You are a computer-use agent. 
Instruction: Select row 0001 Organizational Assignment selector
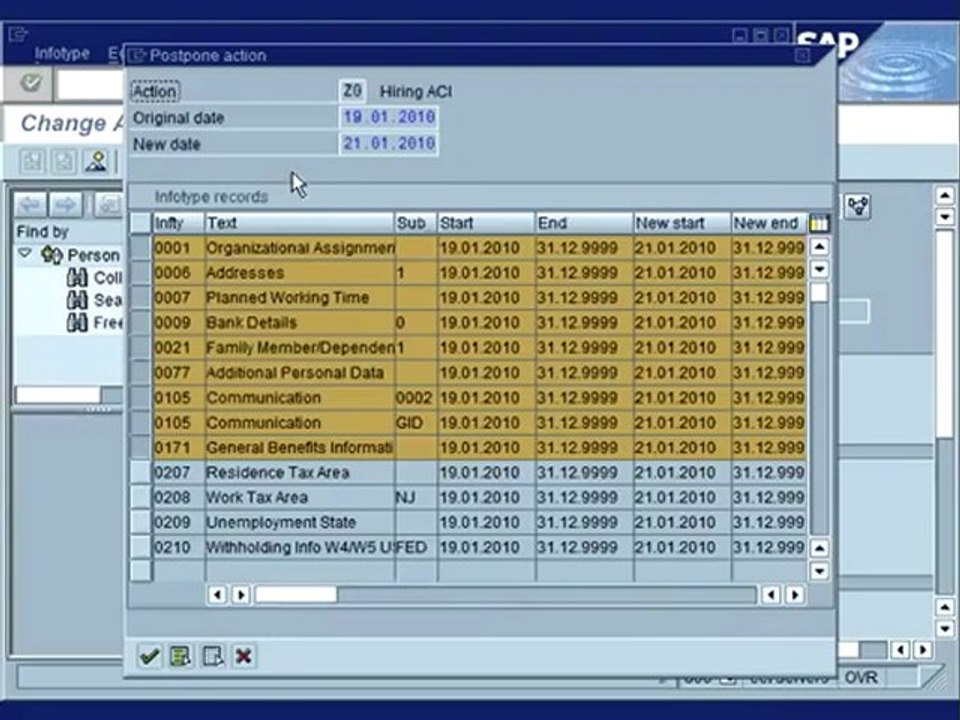coord(141,248)
